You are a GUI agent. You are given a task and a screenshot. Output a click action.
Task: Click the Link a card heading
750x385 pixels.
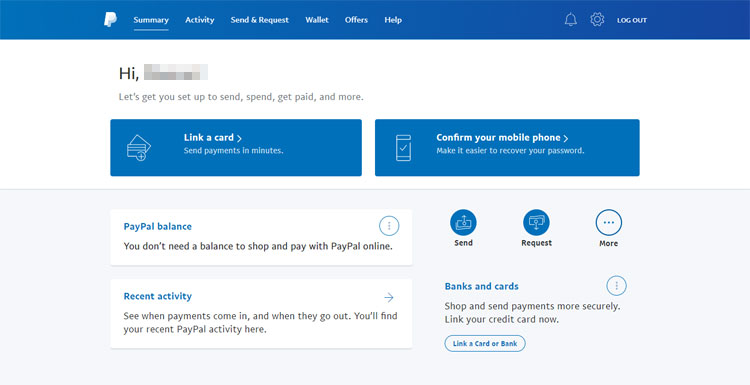tap(209, 138)
